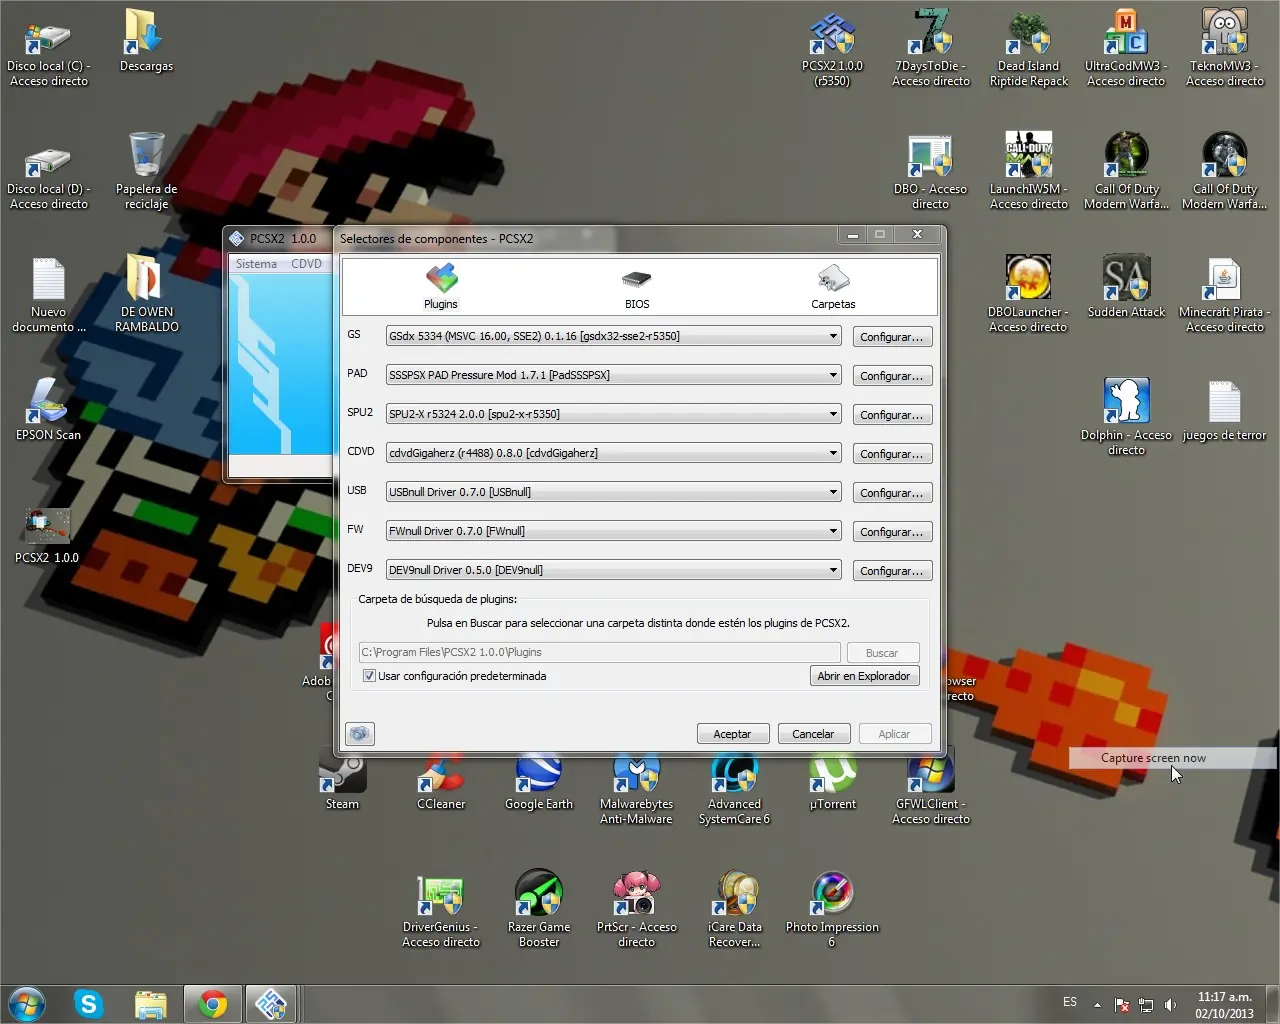This screenshot has width=1280, height=1024.
Task: Click the screenshot camera icon in dialog
Action: point(360,734)
